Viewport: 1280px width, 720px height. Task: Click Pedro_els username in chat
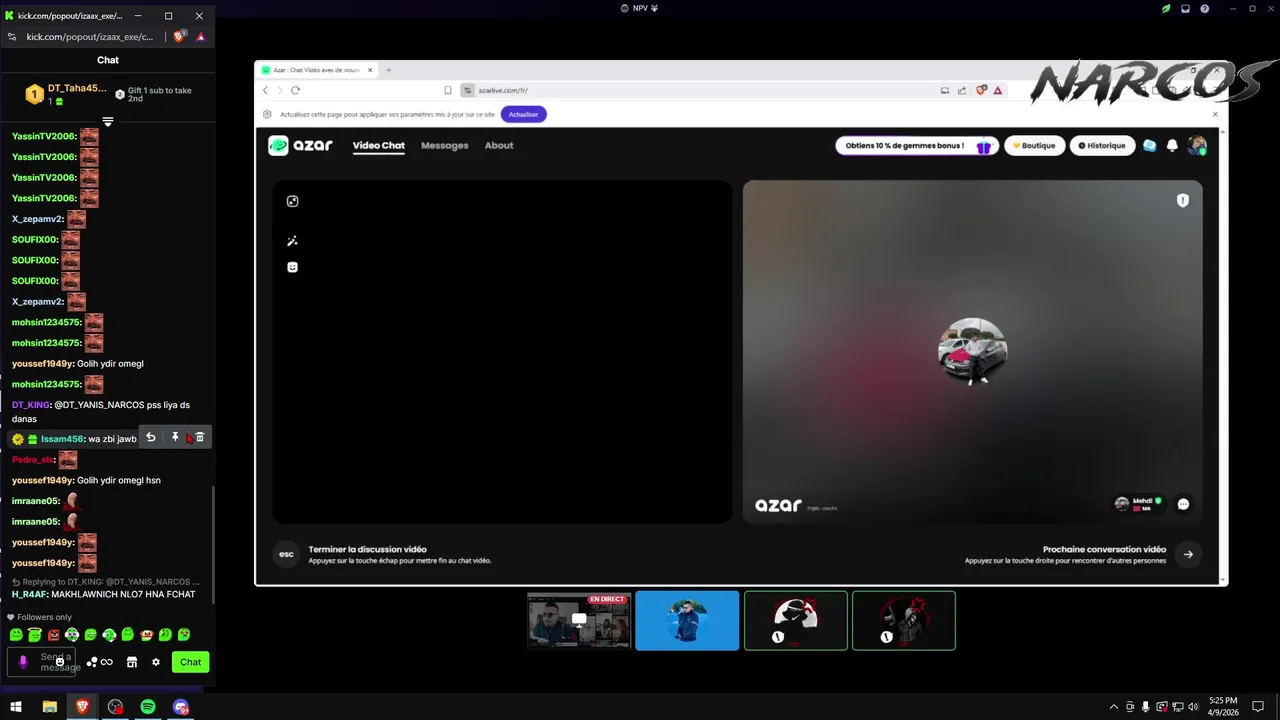click(33, 459)
